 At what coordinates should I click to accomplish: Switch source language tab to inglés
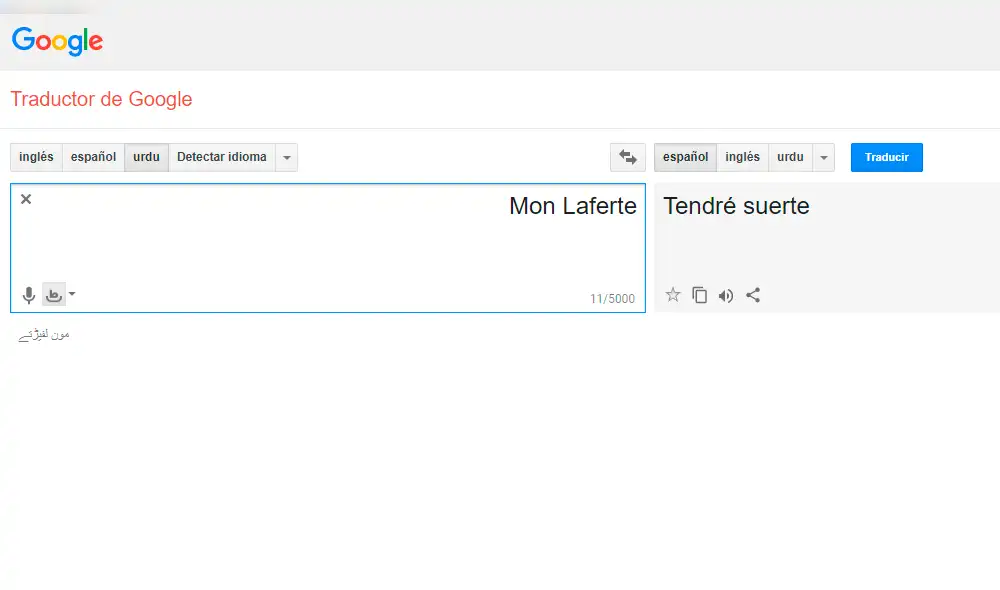click(35, 157)
